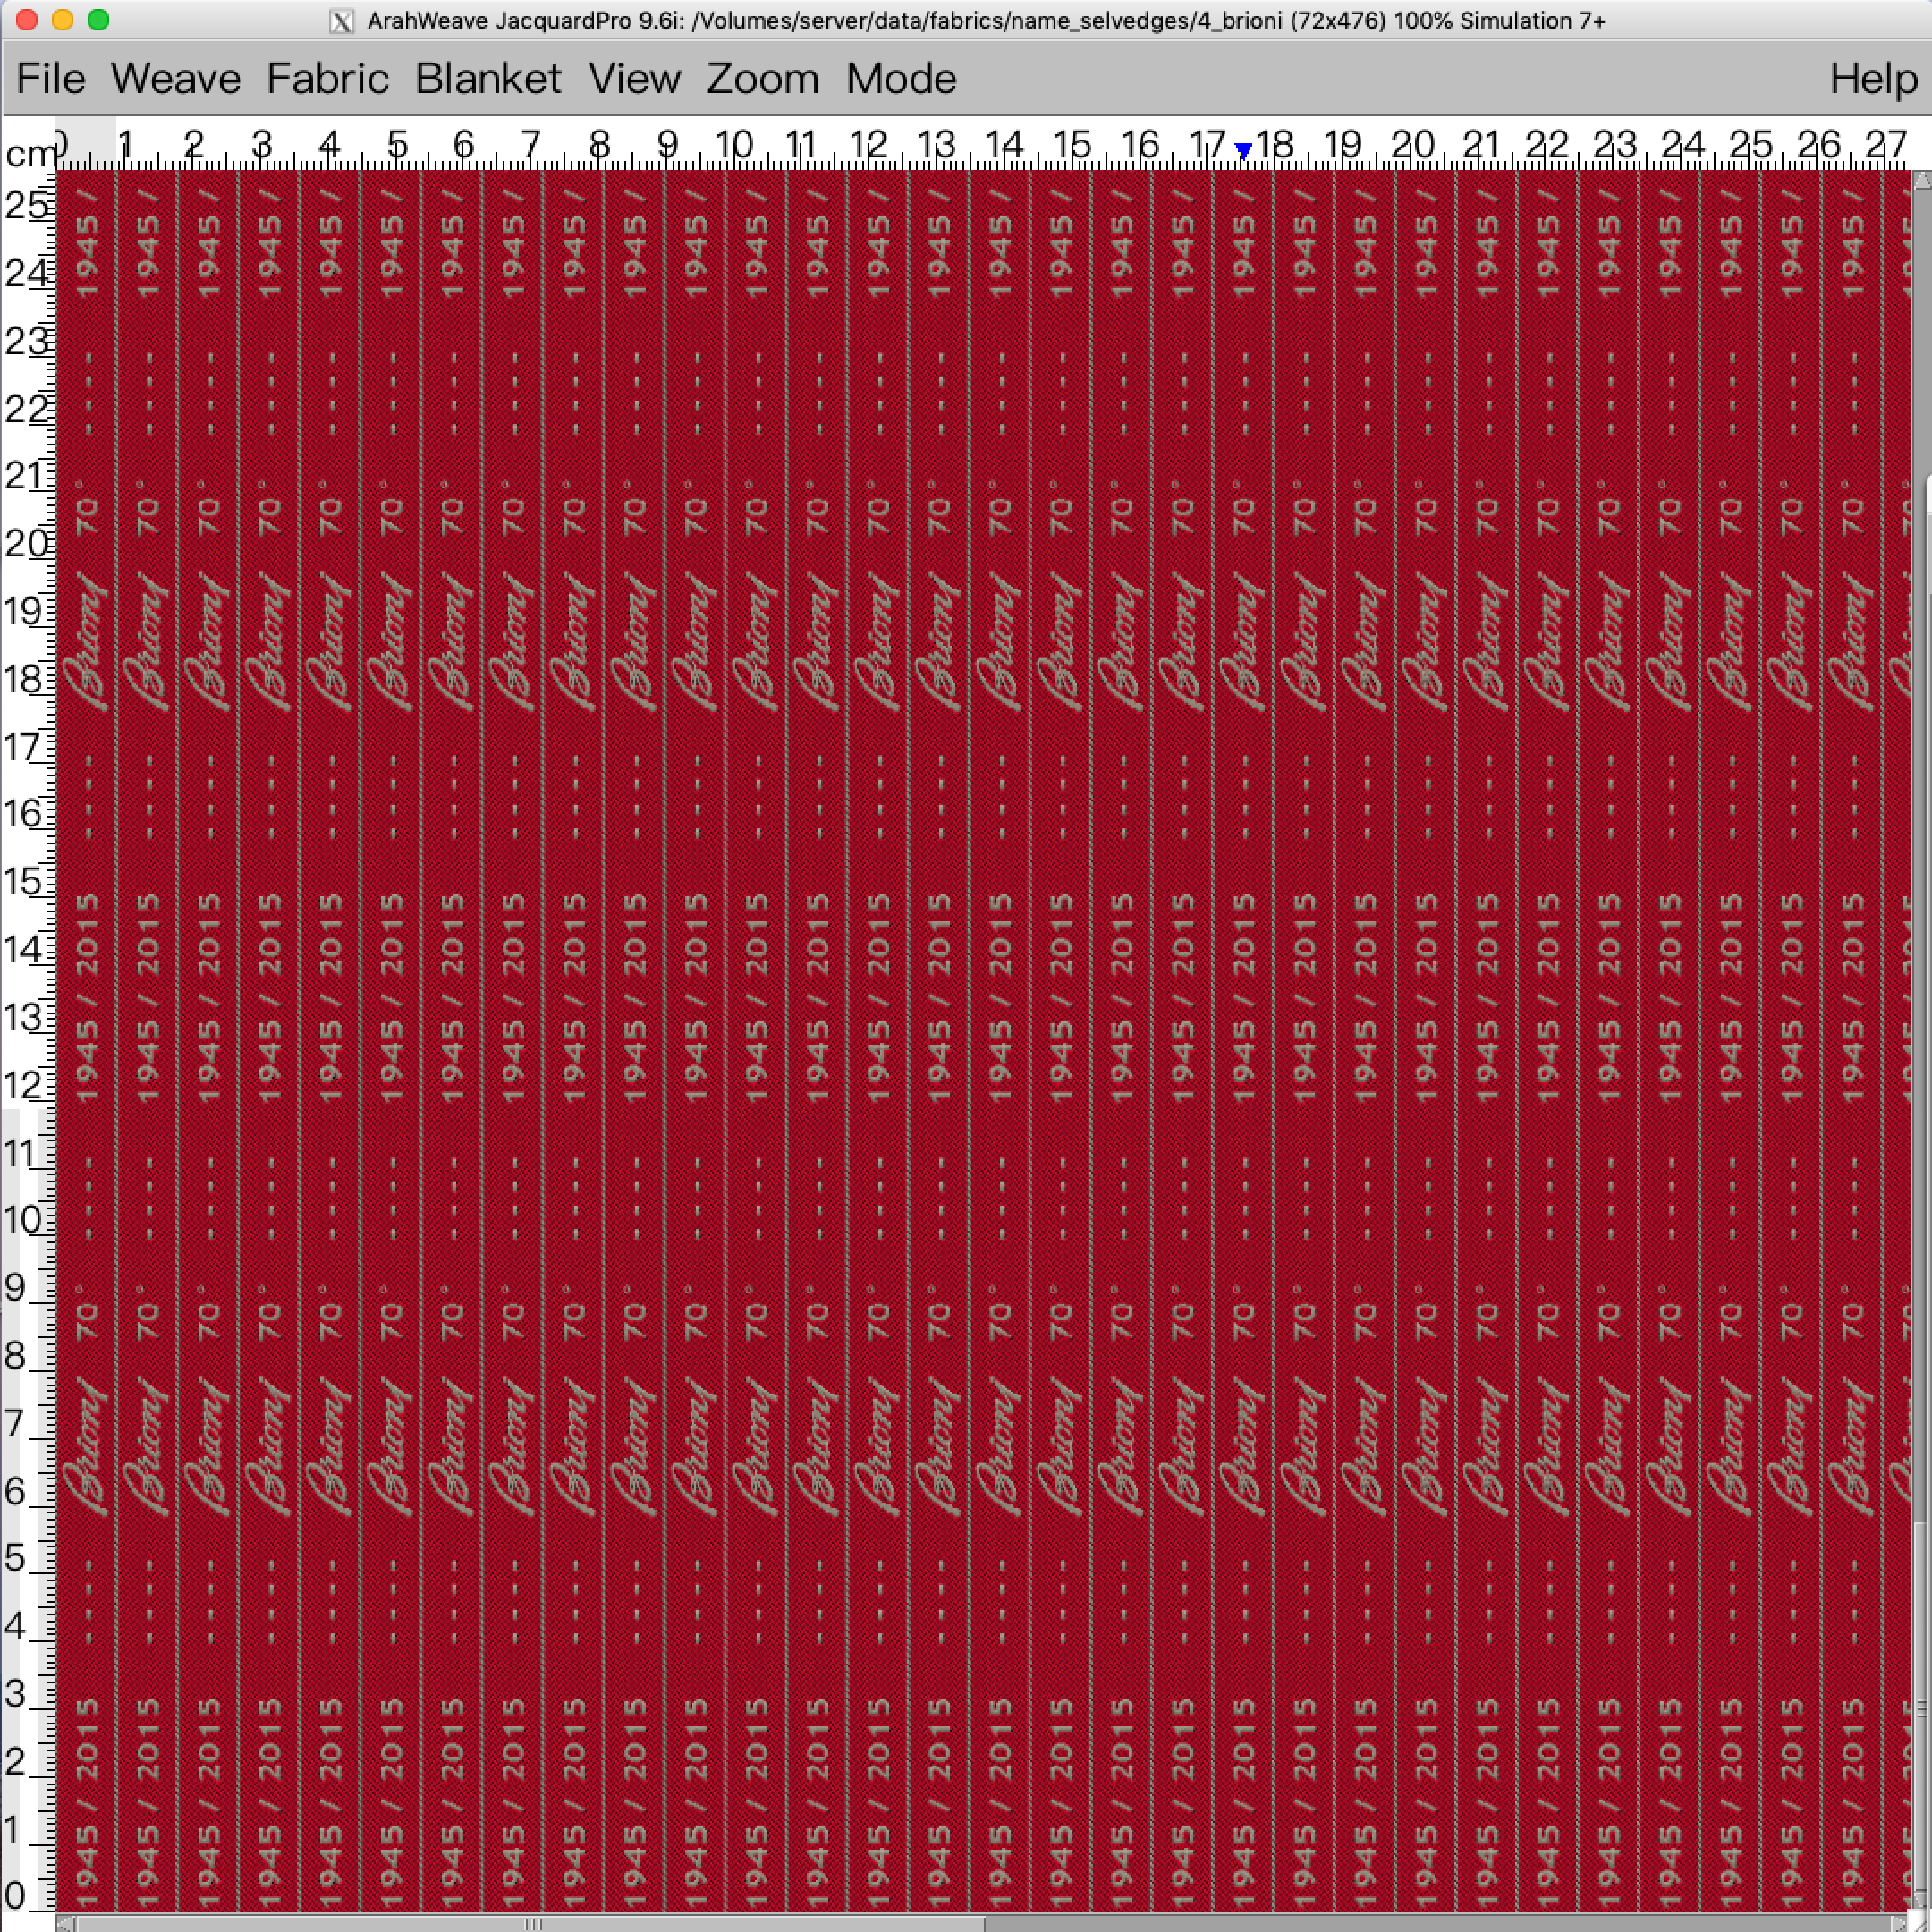The width and height of the screenshot is (1932, 1932).
Task: Open the Blanket menu
Action: click(488, 78)
